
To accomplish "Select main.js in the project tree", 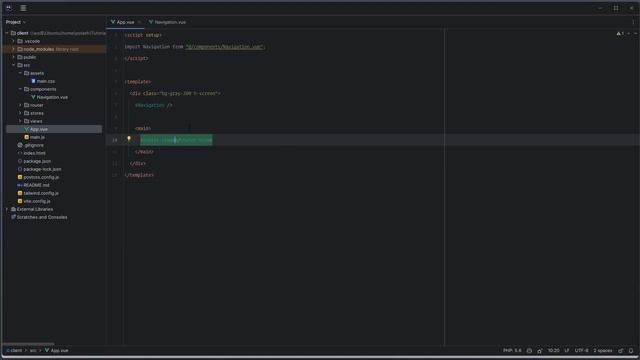I will coord(38,137).
